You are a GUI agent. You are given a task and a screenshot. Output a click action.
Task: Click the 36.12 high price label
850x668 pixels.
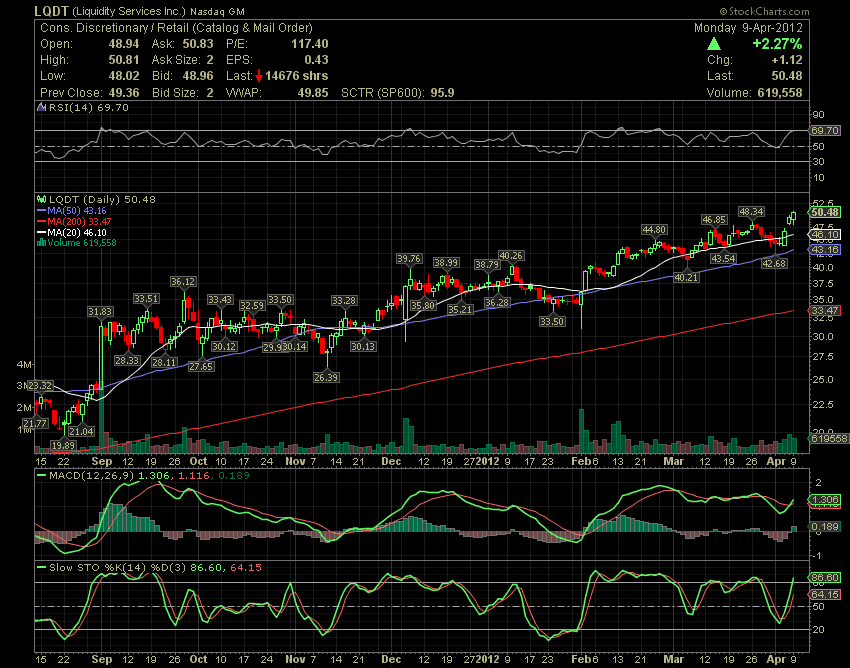[x=183, y=281]
